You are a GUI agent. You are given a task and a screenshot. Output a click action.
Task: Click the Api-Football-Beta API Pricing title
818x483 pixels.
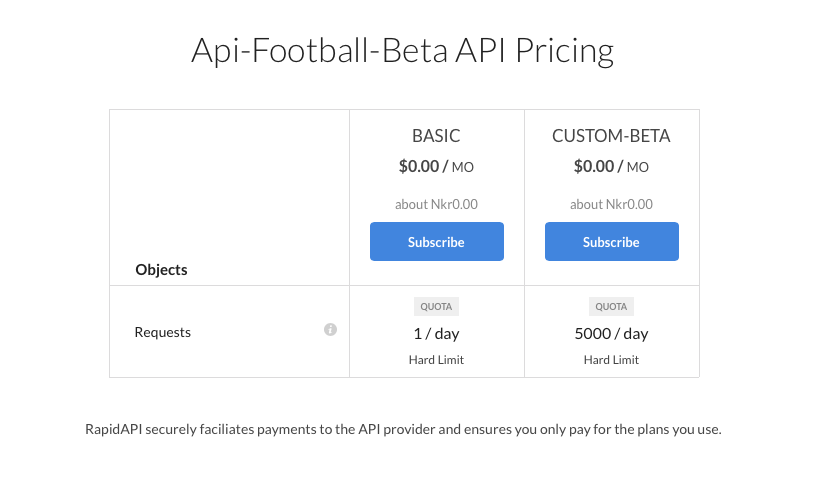[402, 51]
